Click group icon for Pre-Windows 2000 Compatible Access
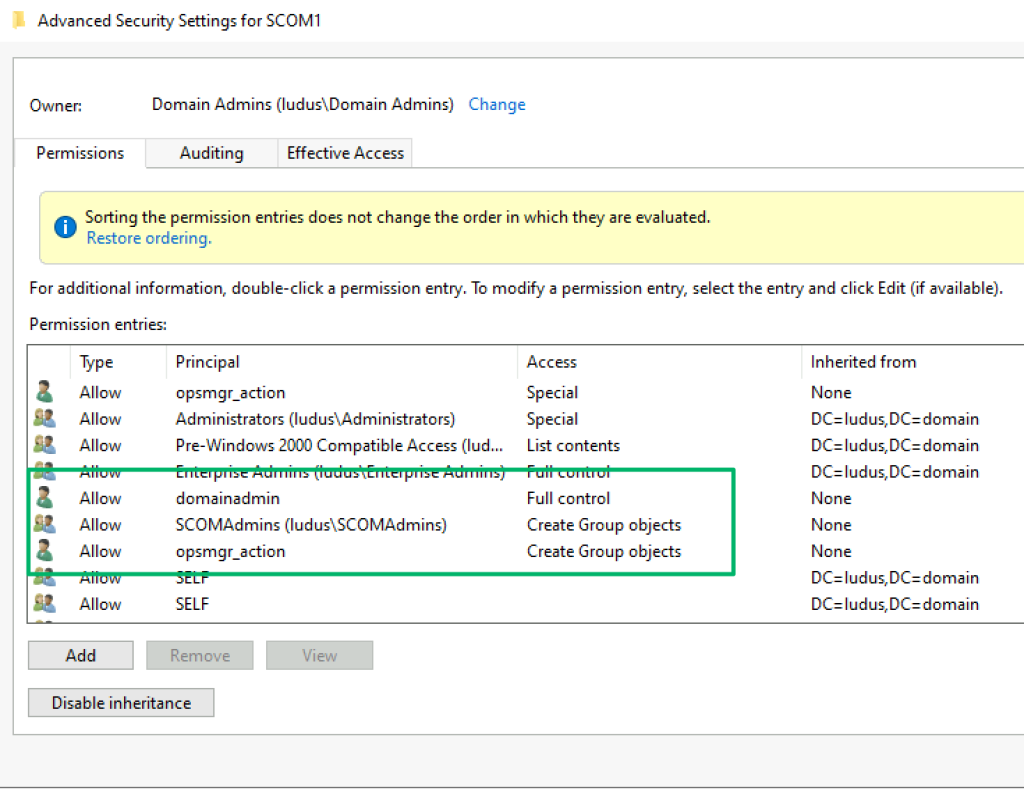 pos(44,445)
